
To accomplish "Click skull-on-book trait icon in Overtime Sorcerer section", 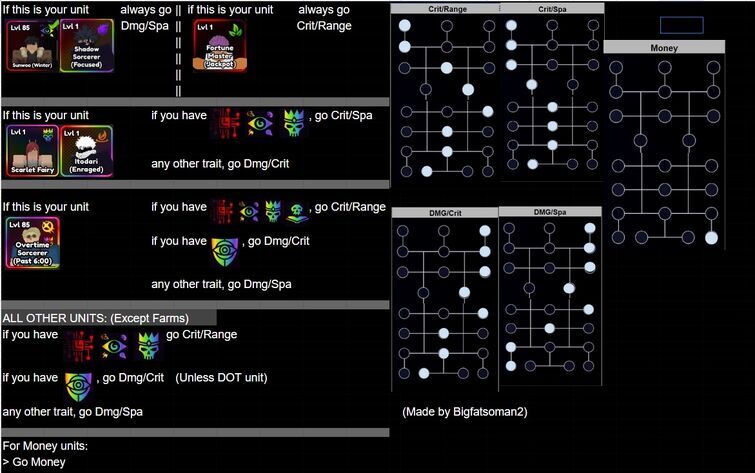I will point(298,211).
